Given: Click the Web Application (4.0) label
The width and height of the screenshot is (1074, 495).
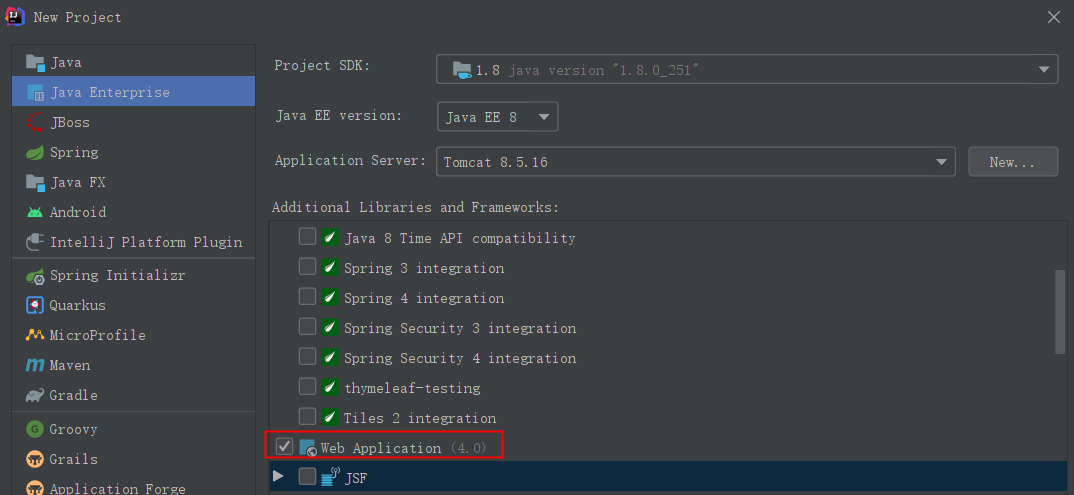Looking at the screenshot, I should coord(403,448).
